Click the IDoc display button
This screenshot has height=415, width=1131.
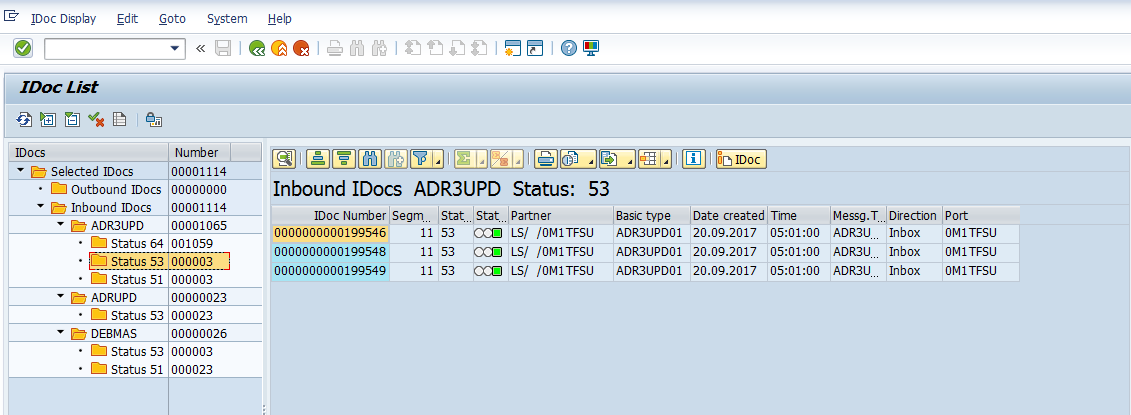point(741,159)
